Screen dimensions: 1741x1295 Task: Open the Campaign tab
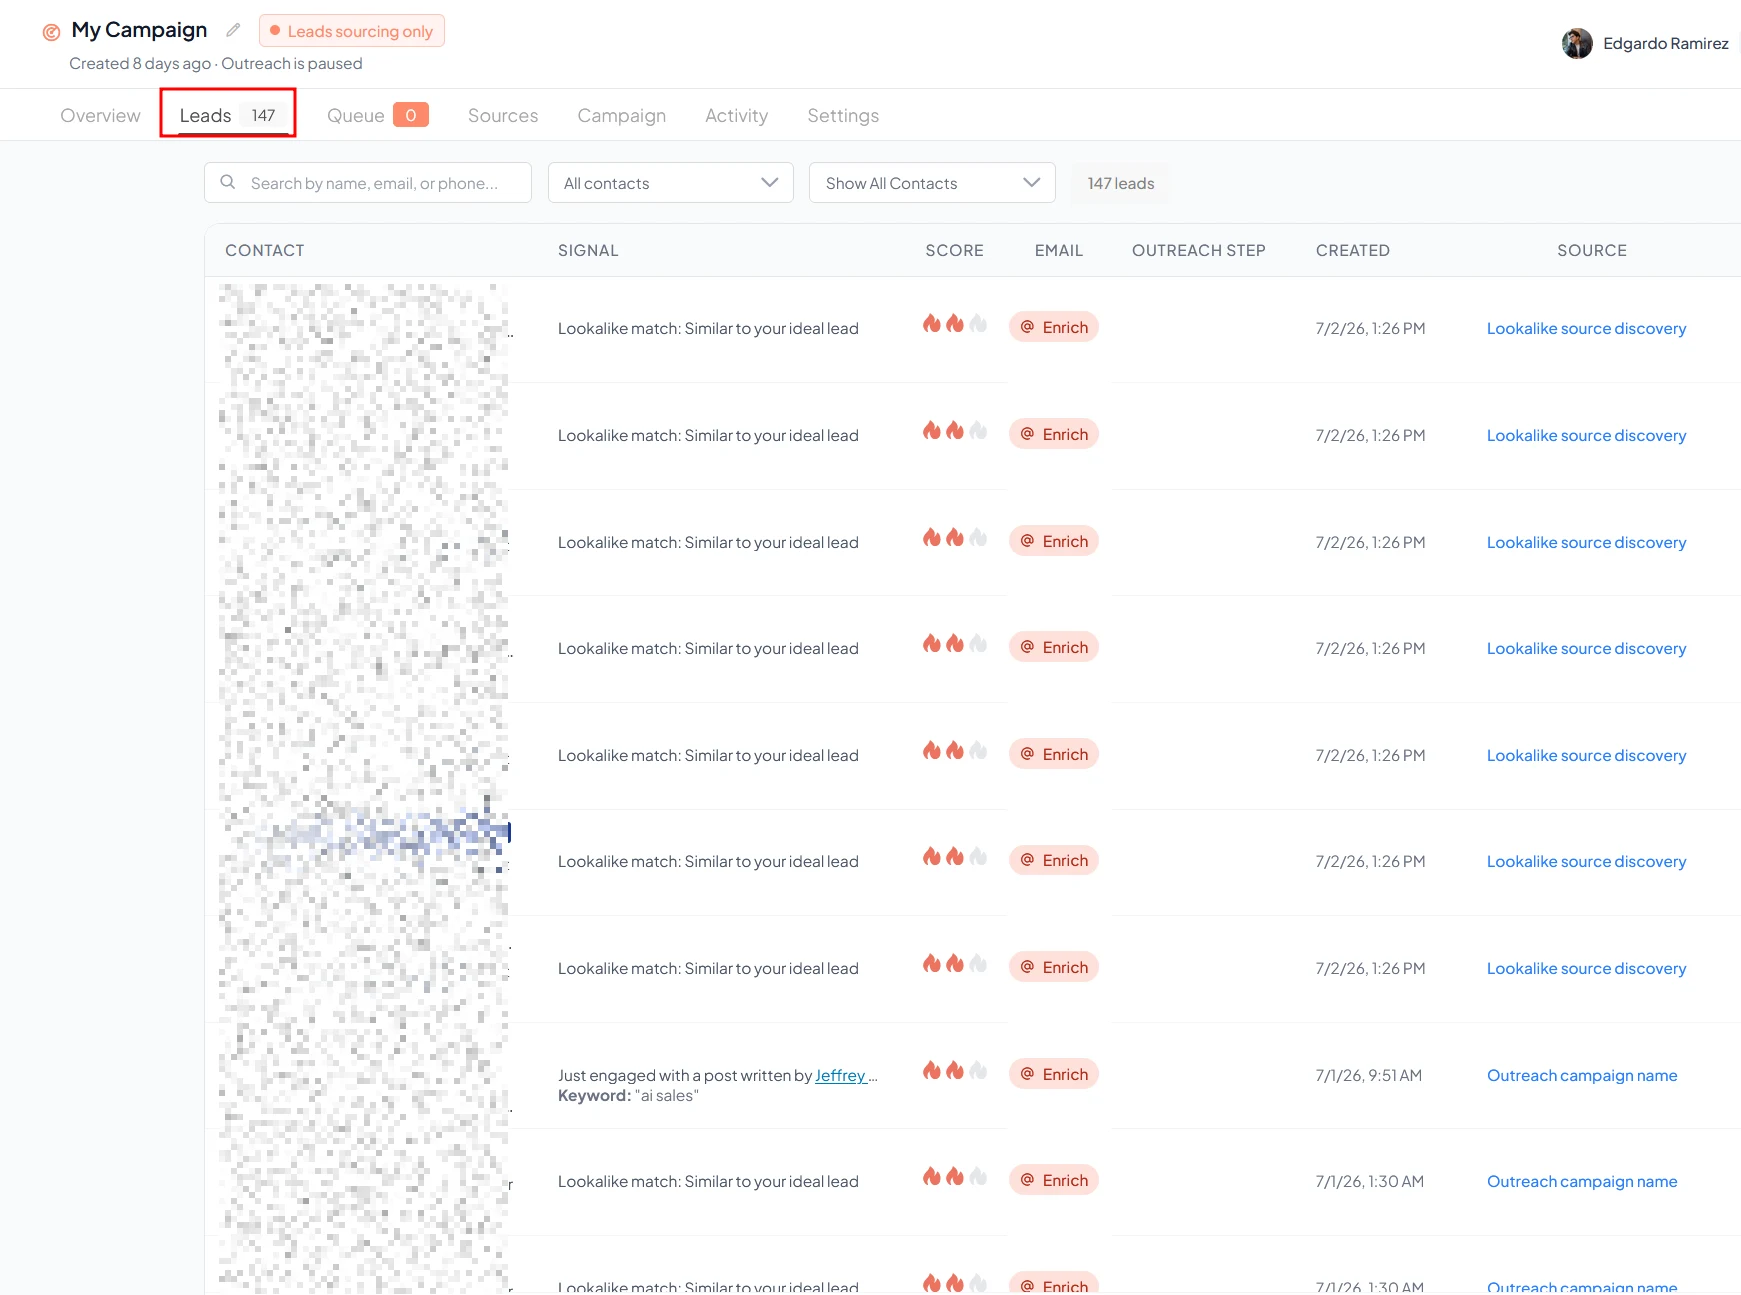point(622,115)
